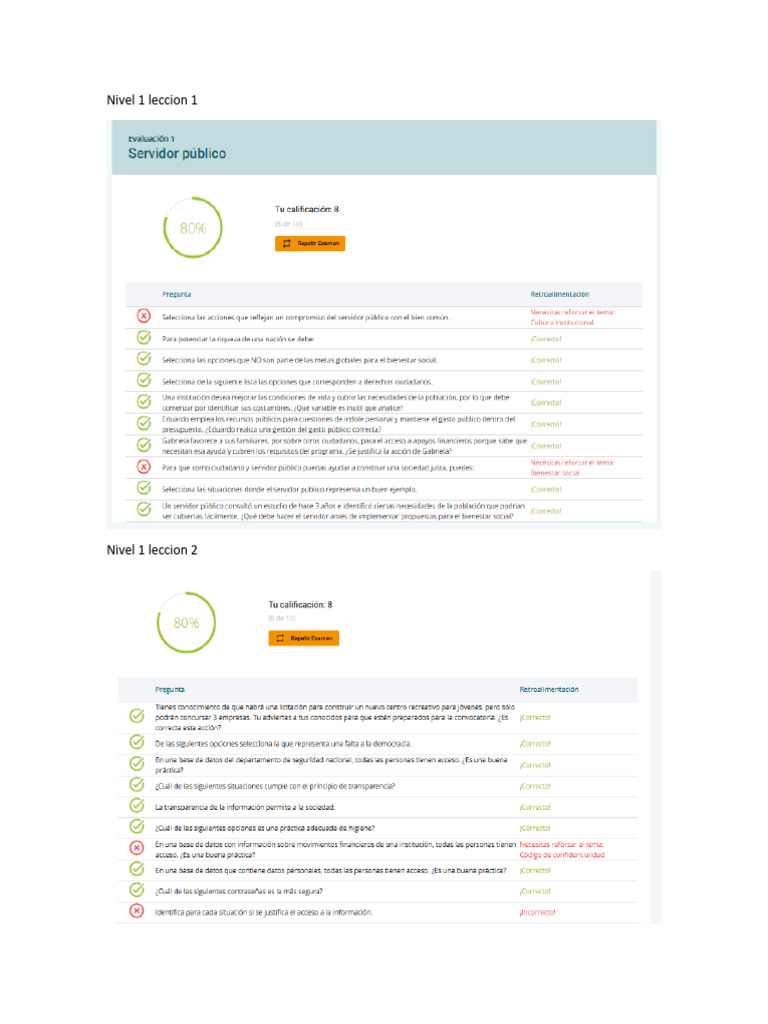The width and height of the screenshot is (768, 1024).
Task: Click the 'Nivel 1 leccion 2' heading
Action: tap(152, 550)
